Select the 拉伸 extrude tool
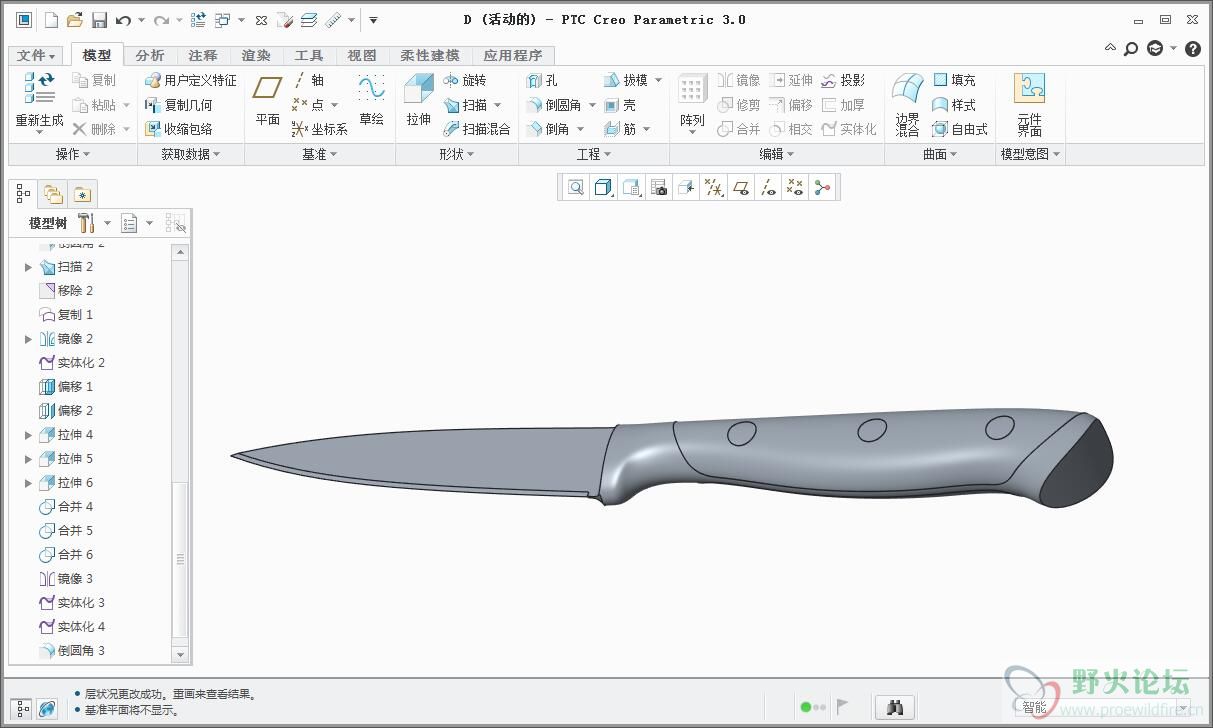This screenshot has height=728, width=1213. 418,99
